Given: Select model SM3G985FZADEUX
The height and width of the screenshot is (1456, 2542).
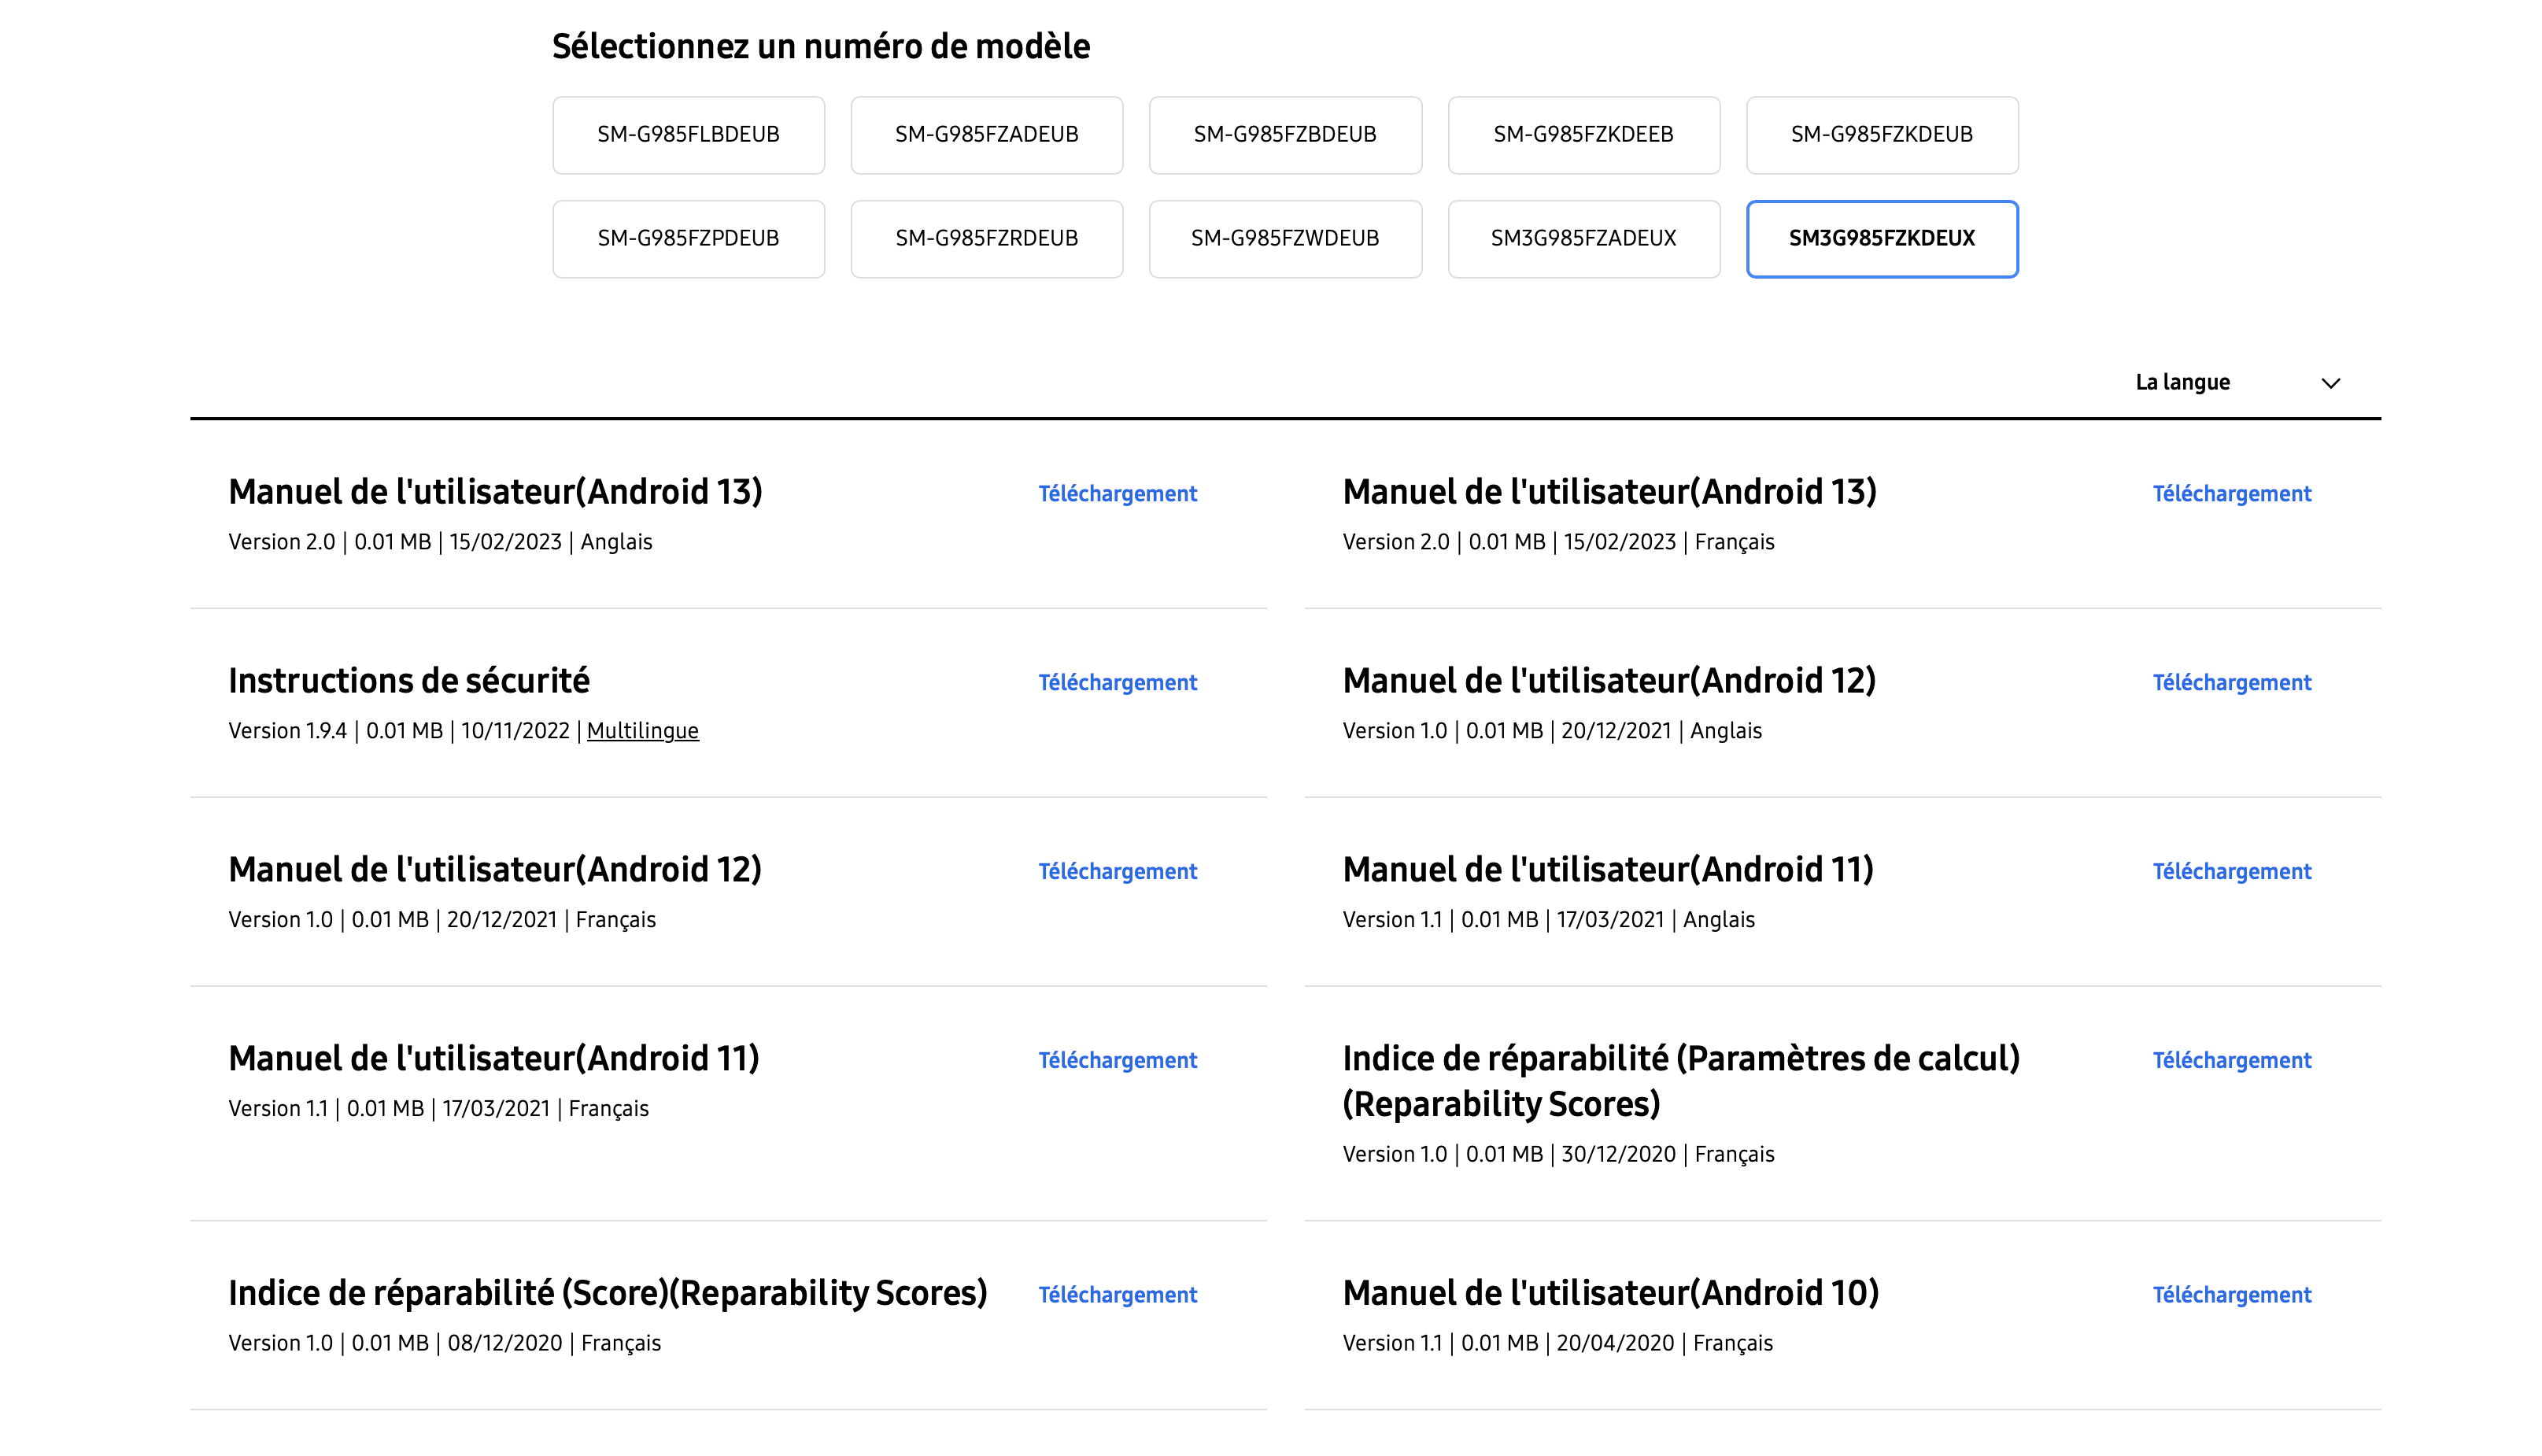Looking at the screenshot, I should pyautogui.click(x=1583, y=239).
